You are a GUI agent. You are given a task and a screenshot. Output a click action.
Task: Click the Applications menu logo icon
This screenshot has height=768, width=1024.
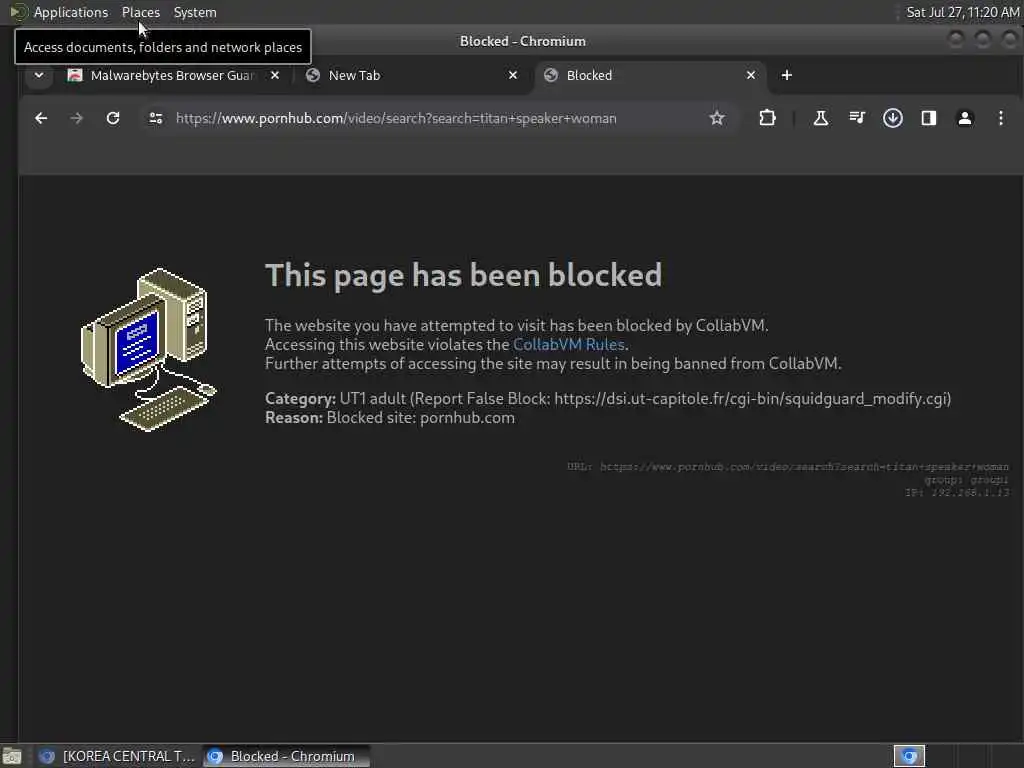(x=18, y=12)
